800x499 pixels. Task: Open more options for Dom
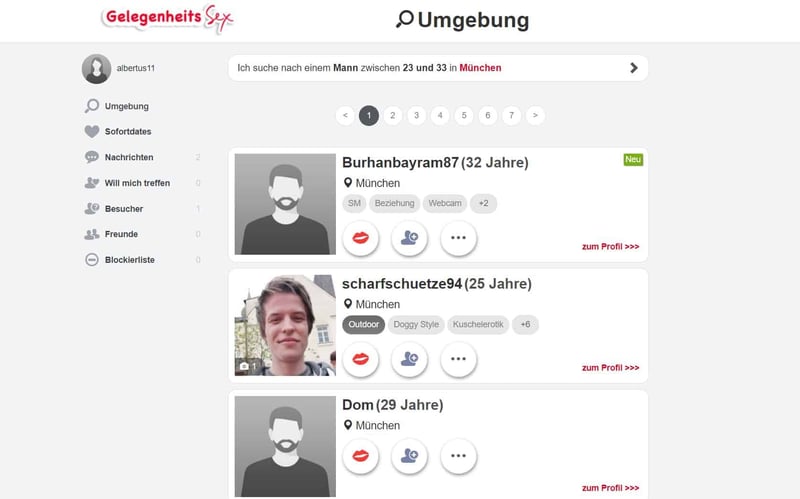click(x=458, y=456)
